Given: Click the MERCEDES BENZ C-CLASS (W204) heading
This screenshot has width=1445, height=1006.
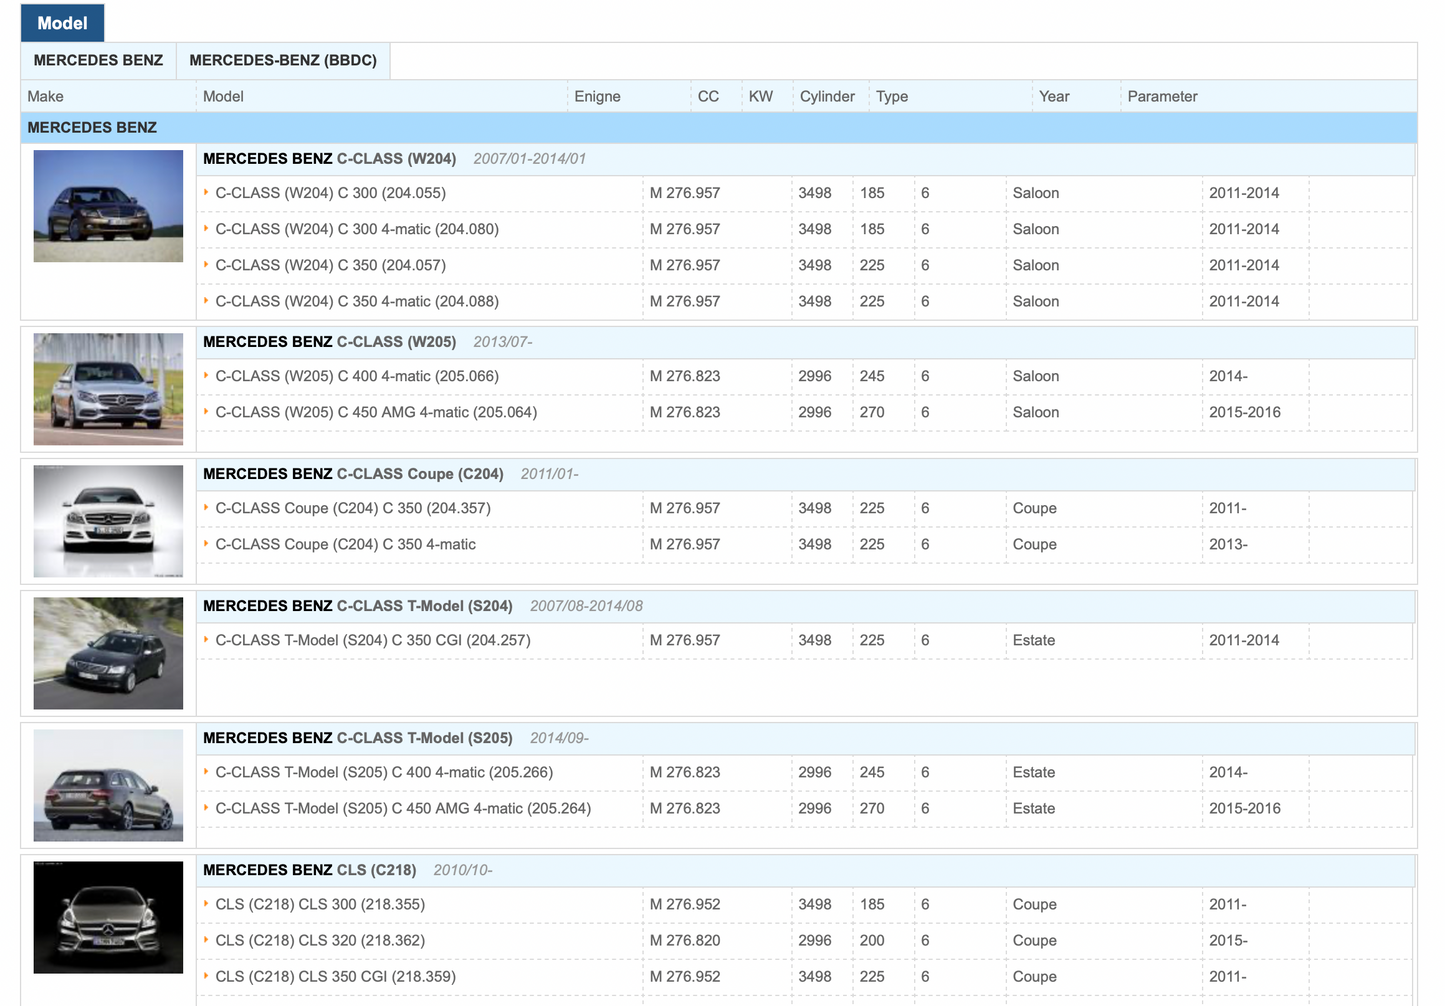Looking at the screenshot, I should point(329,159).
